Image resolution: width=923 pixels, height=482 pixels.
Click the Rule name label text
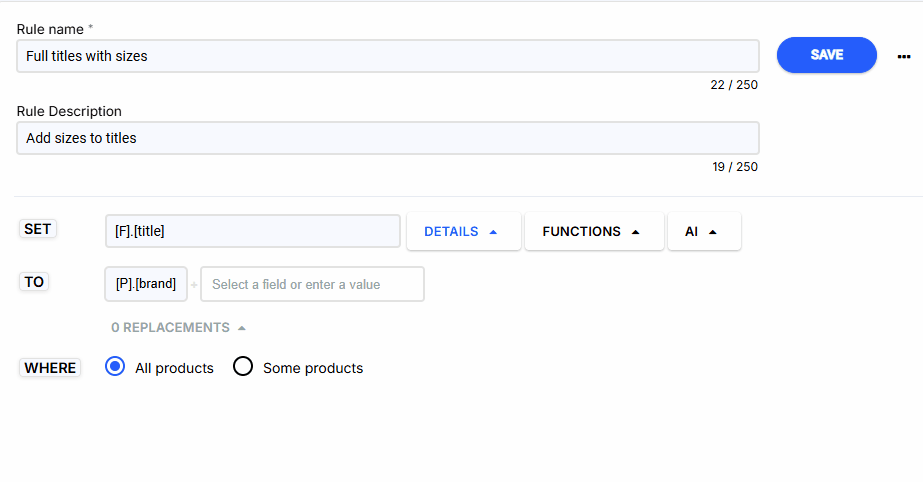point(50,29)
